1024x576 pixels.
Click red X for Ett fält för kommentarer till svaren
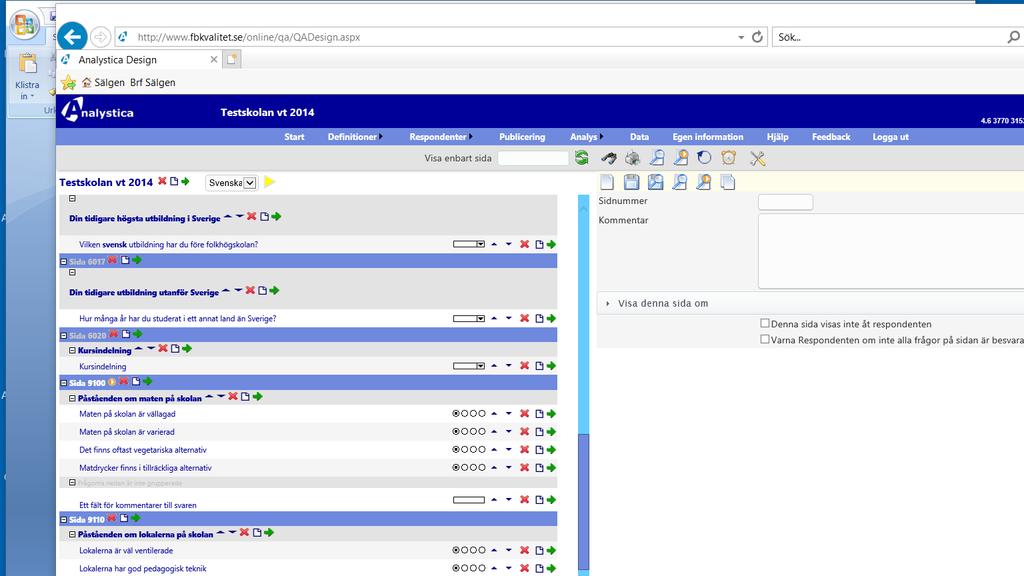click(x=524, y=500)
